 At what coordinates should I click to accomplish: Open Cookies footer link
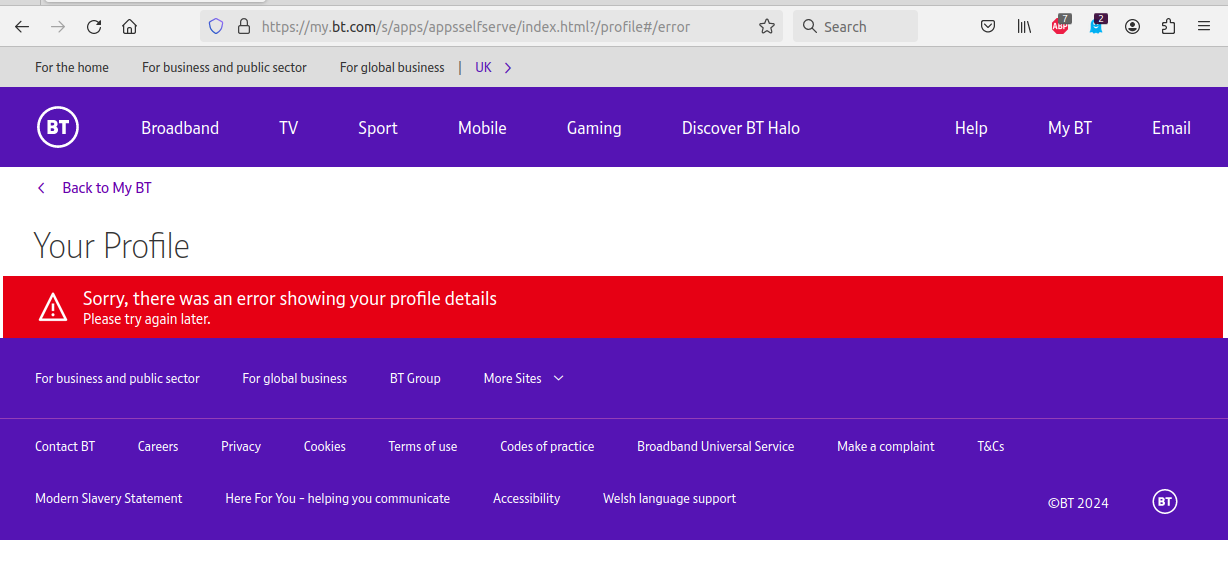coord(325,446)
